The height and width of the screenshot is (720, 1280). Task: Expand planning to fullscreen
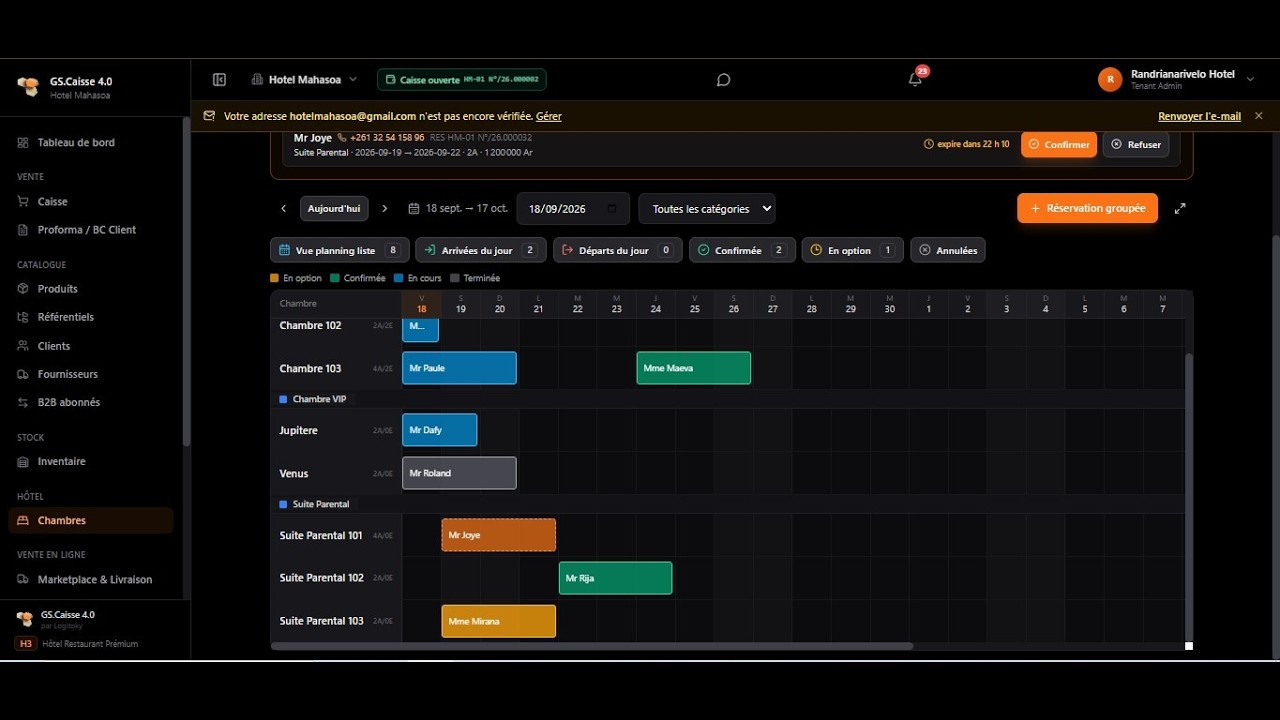point(1180,208)
